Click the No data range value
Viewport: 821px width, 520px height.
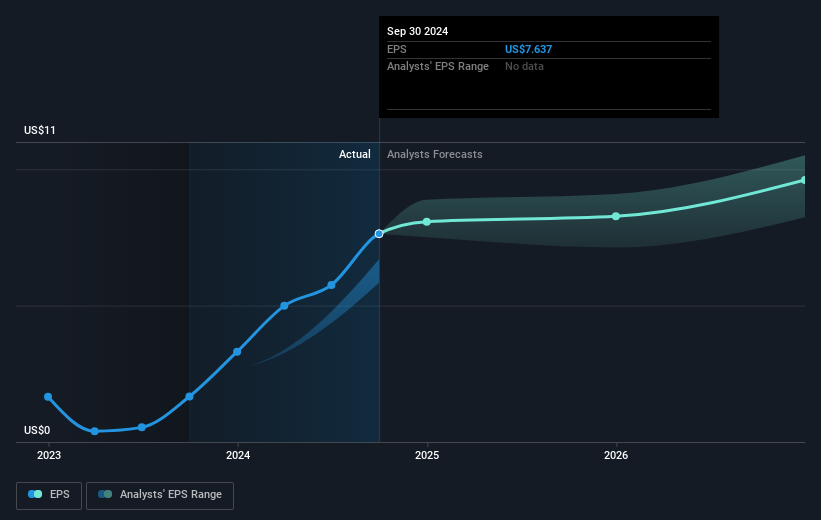(524, 67)
